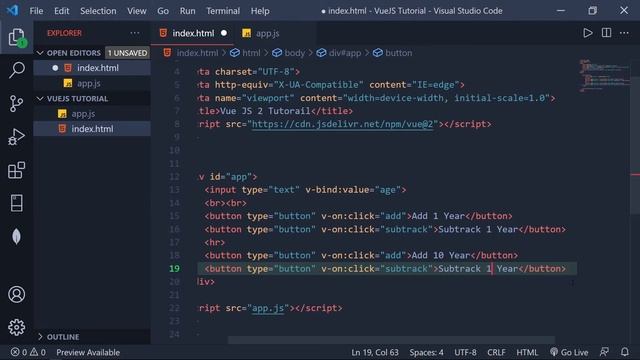
Task: Open notifications bell in status bar
Action: (x=624, y=352)
